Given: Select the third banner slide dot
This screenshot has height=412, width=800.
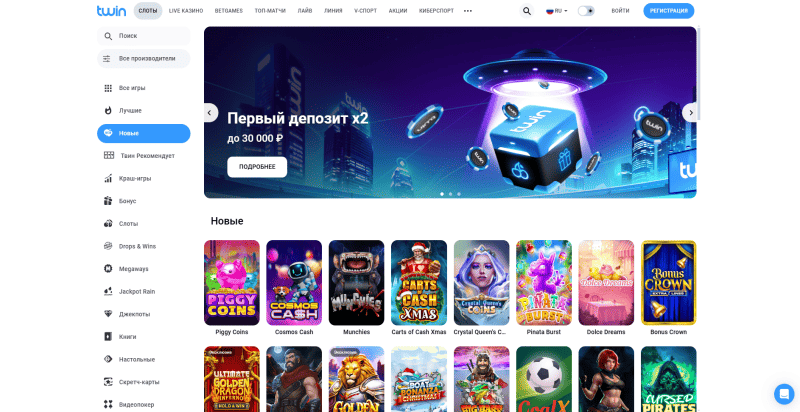Looking at the screenshot, I should pos(459,194).
